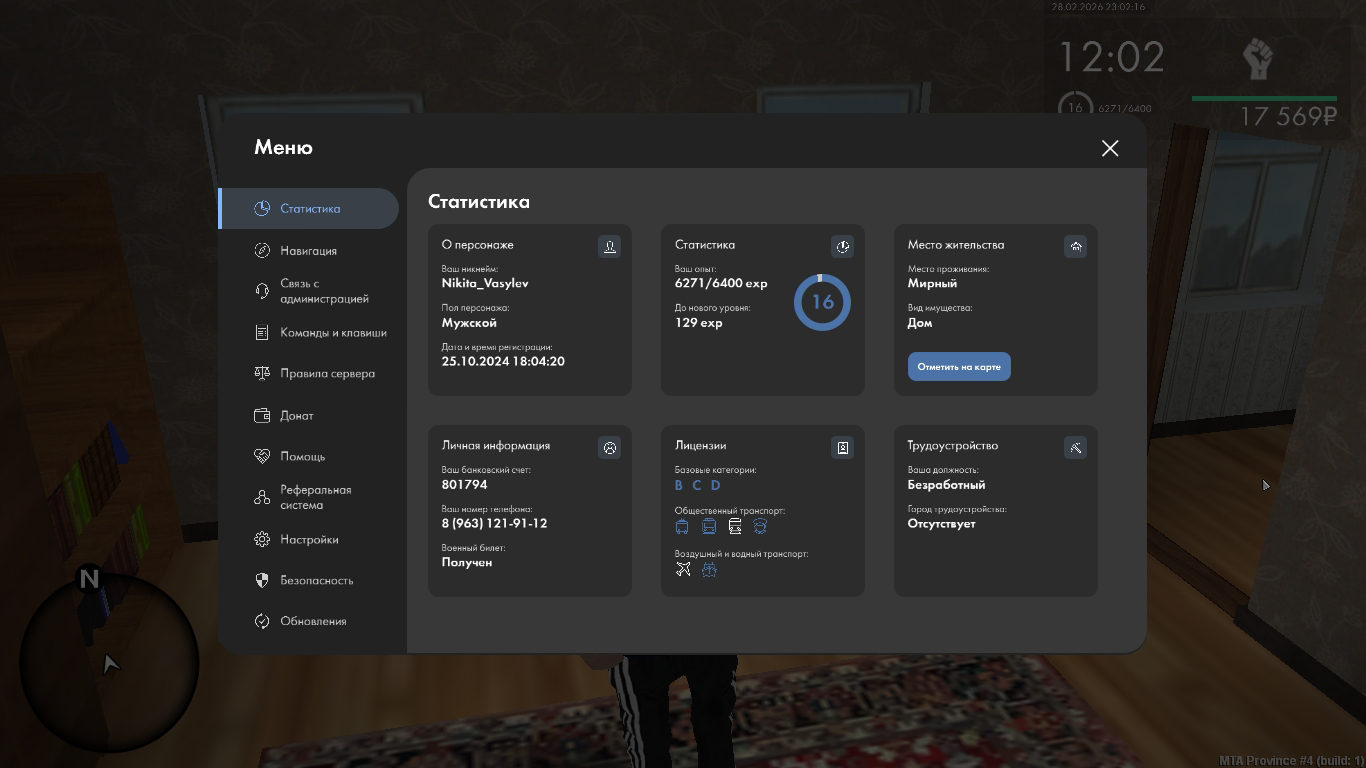The height and width of the screenshot is (768, 1366).
Task: Click the face icon in Личная информация card
Action: [x=609, y=447]
